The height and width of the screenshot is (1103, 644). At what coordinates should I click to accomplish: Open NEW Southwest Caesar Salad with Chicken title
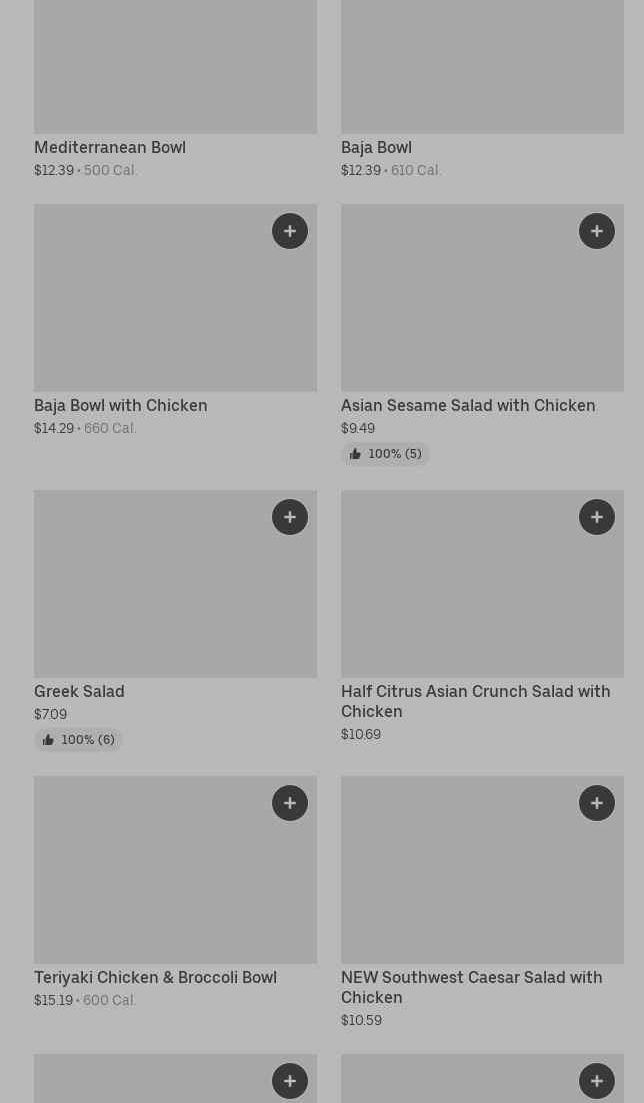(x=471, y=987)
